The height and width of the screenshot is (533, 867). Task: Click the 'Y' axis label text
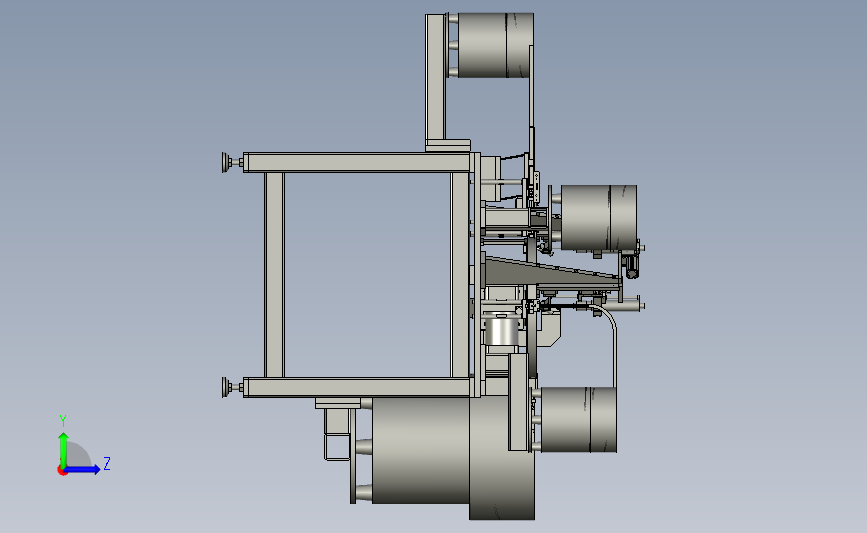63,421
